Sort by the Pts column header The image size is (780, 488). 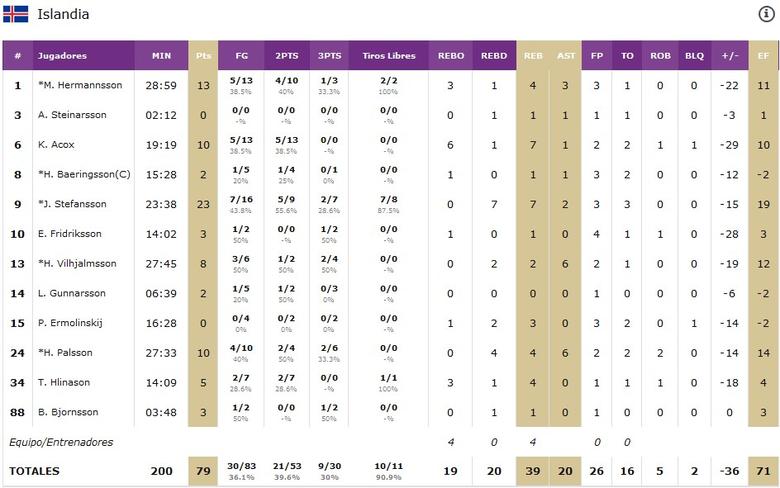203,56
